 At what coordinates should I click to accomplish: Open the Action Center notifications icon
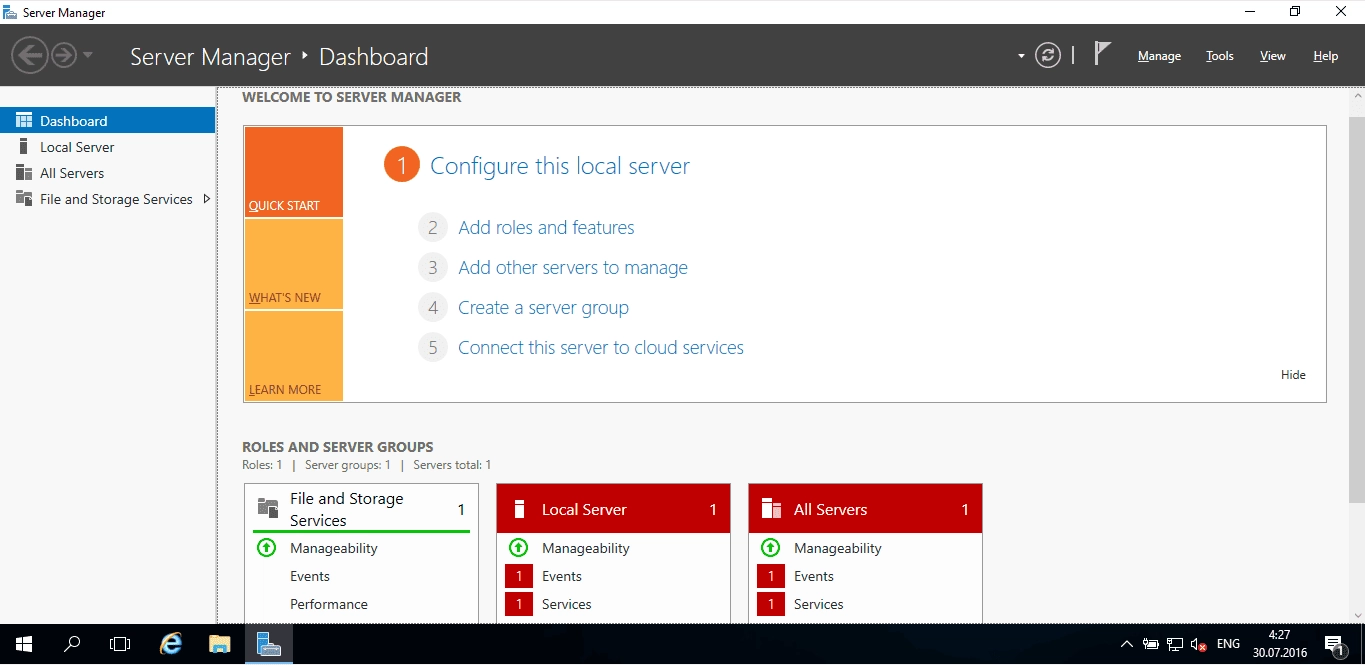click(x=1334, y=645)
